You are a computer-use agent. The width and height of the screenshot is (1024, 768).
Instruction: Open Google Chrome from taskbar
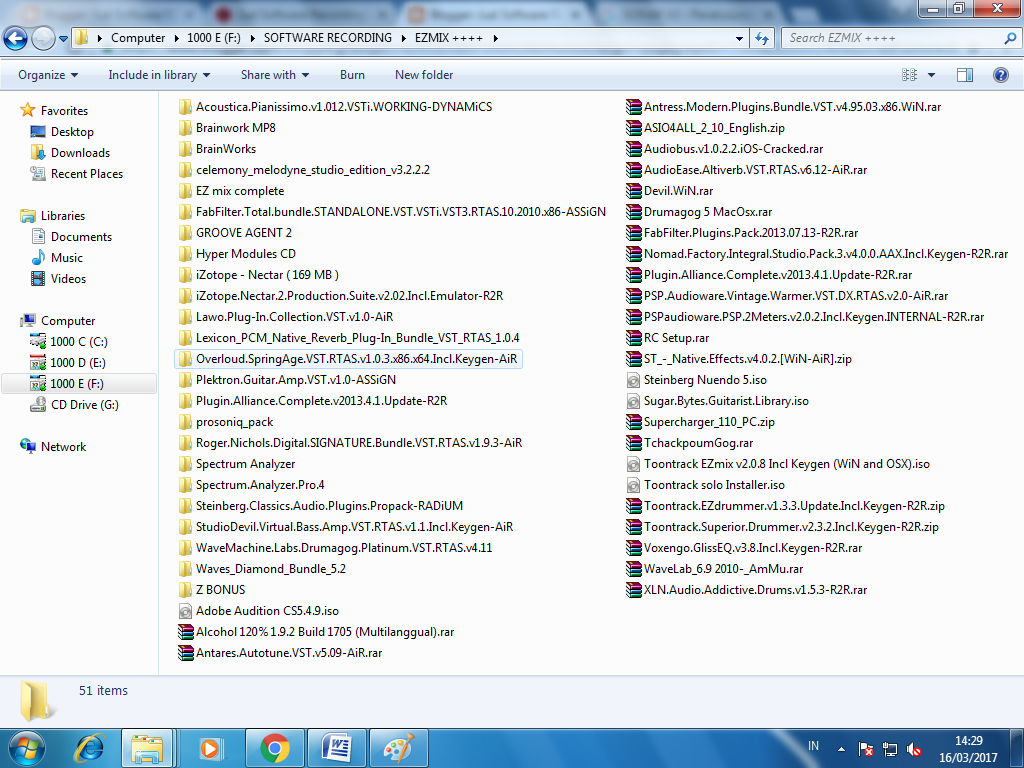click(275, 748)
